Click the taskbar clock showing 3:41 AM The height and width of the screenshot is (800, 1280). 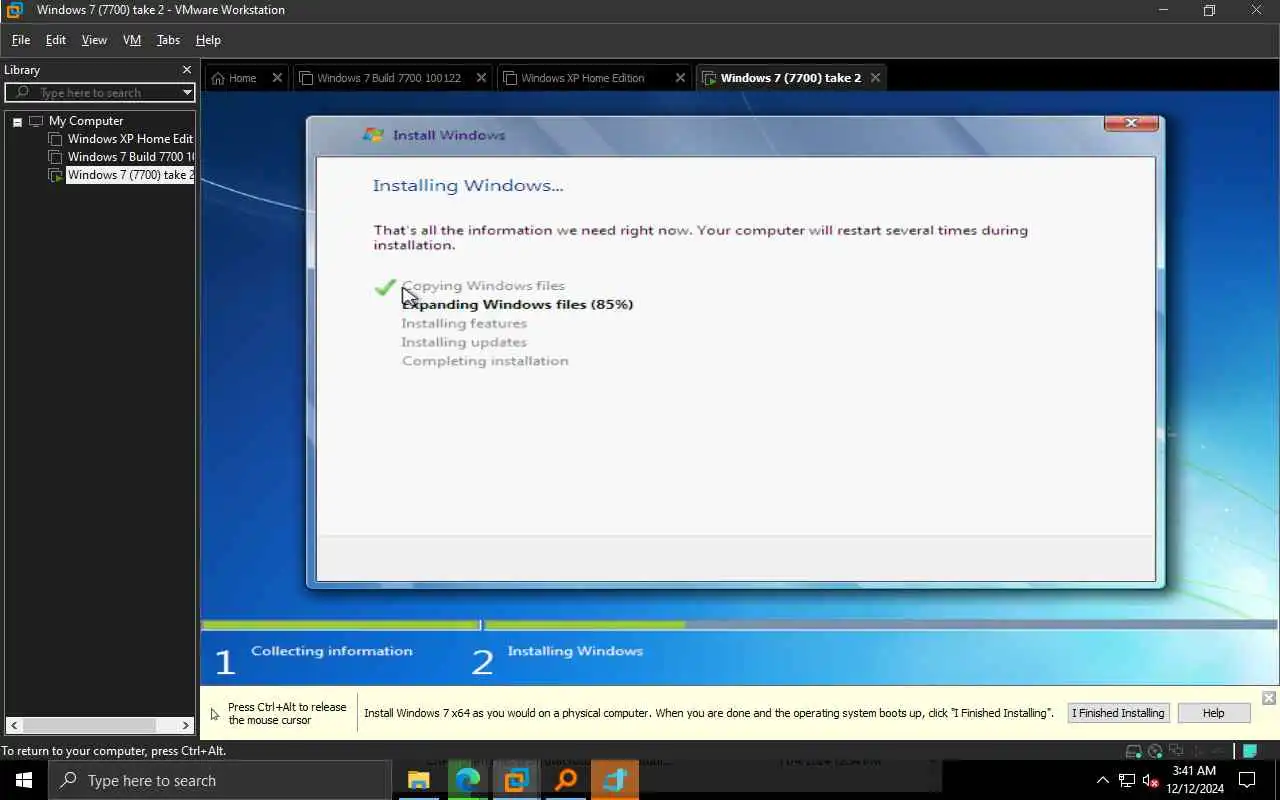click(x=1193, y=780)
